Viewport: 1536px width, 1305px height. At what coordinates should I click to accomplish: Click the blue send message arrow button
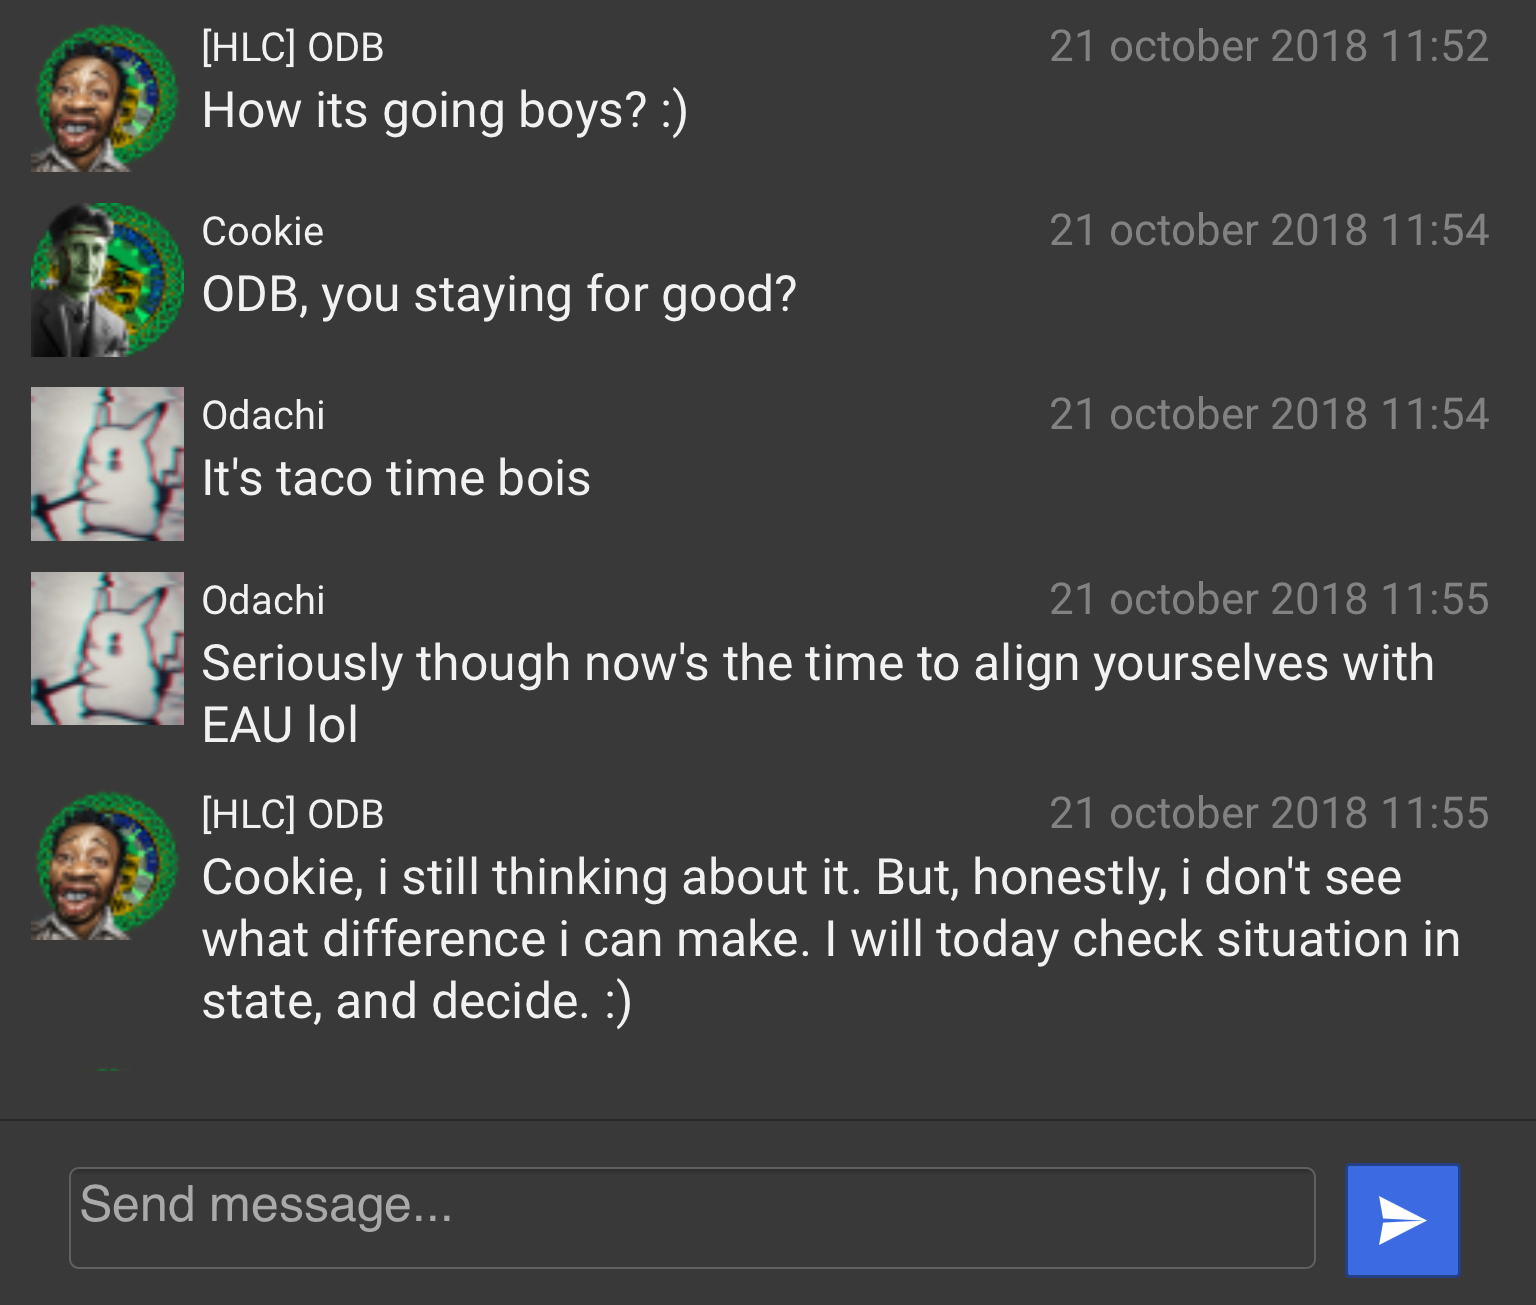1402,1220
